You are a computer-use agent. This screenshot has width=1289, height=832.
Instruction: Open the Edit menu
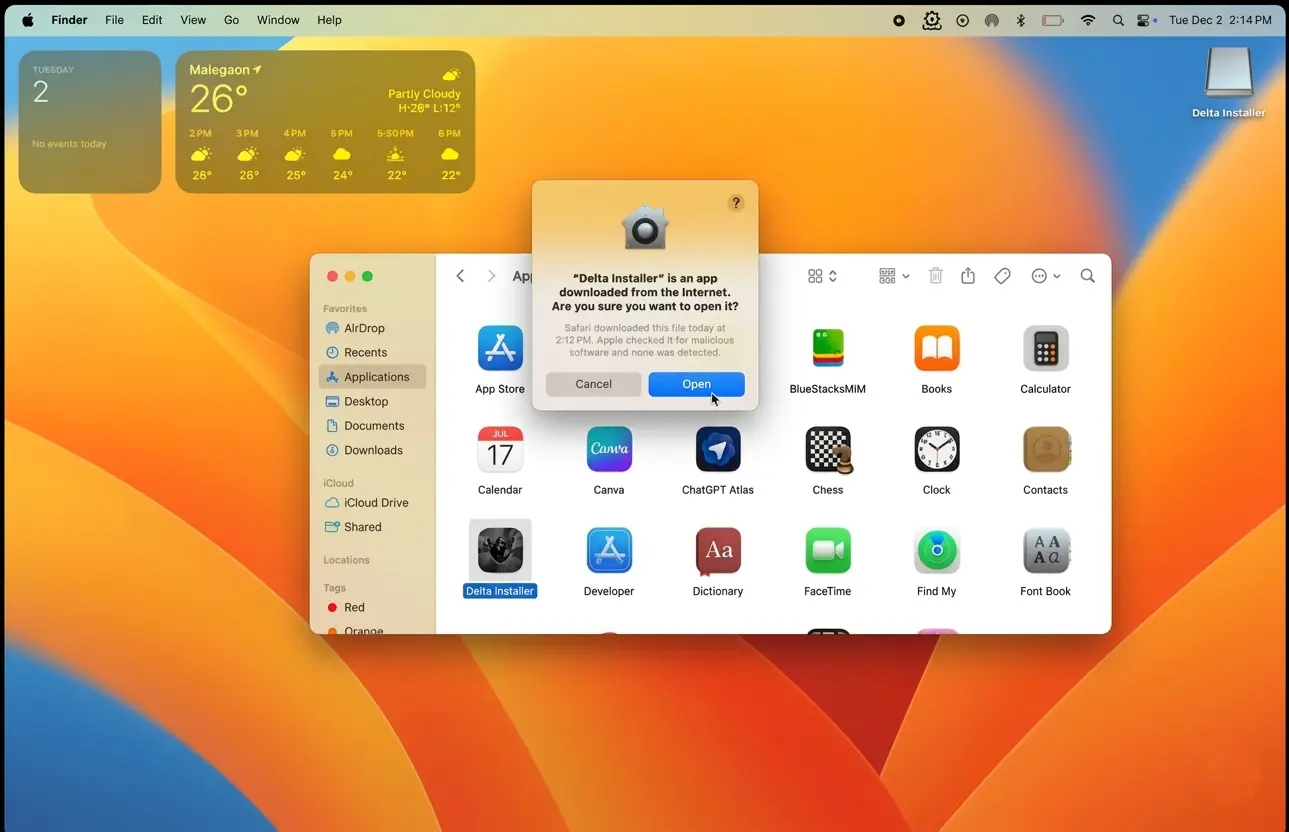click(152, 20)
